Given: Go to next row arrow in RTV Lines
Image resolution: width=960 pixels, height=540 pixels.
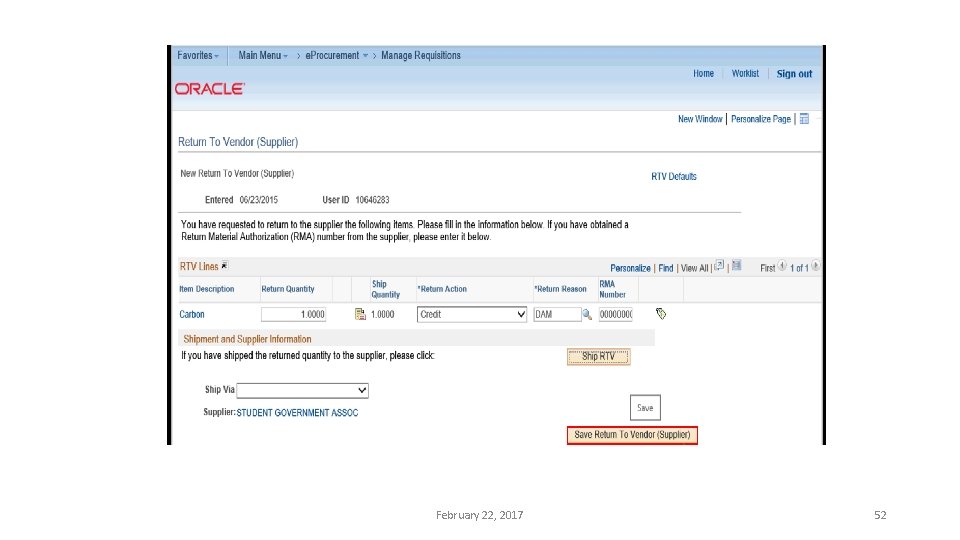Looking at the screenshot, I should (x=816, y=266).
